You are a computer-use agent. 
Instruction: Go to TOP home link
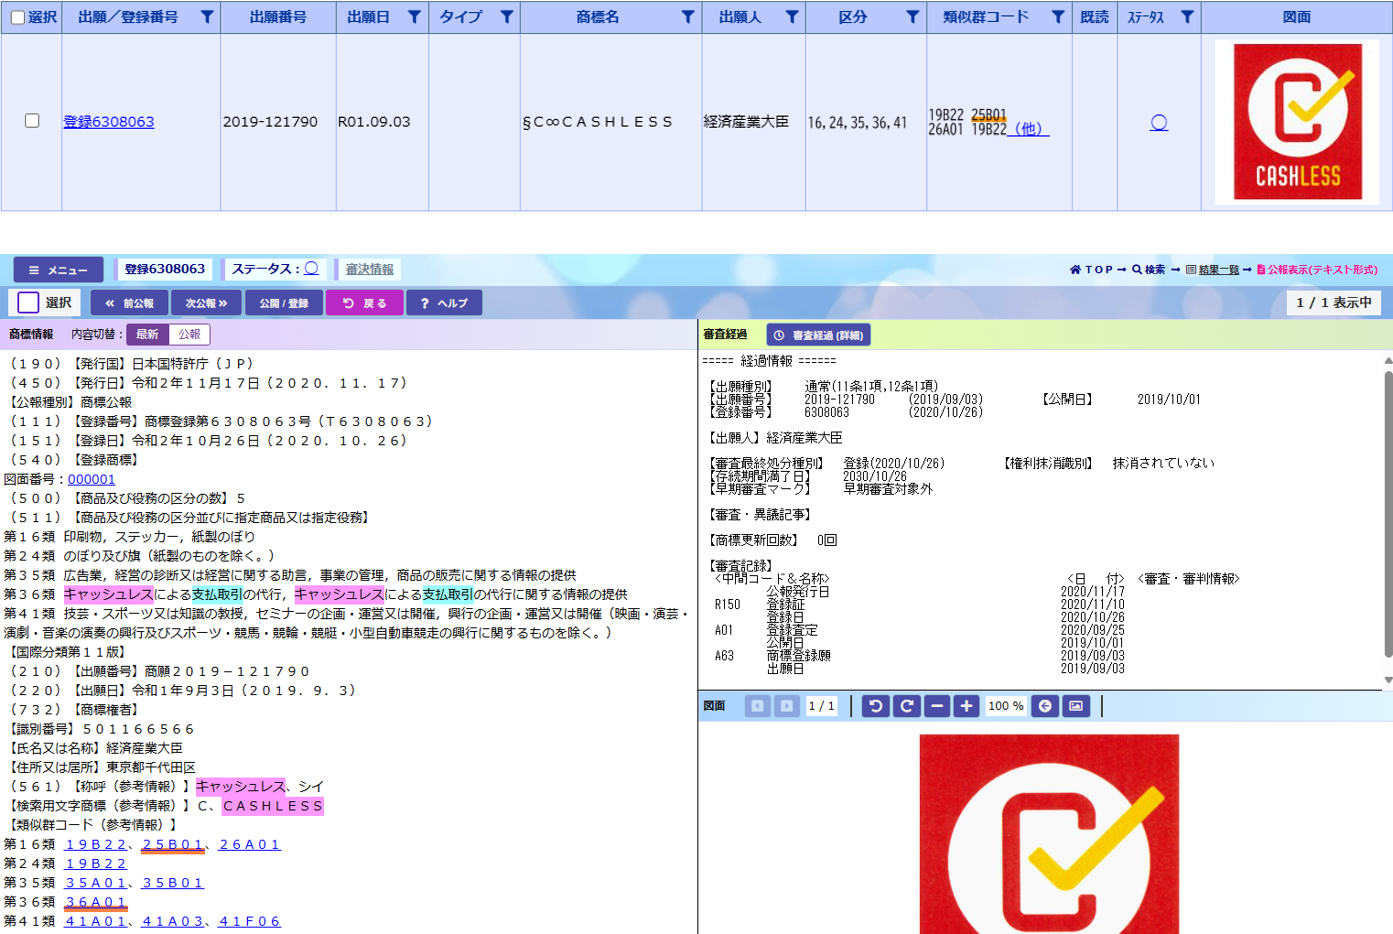click(x=1091, y=269)
